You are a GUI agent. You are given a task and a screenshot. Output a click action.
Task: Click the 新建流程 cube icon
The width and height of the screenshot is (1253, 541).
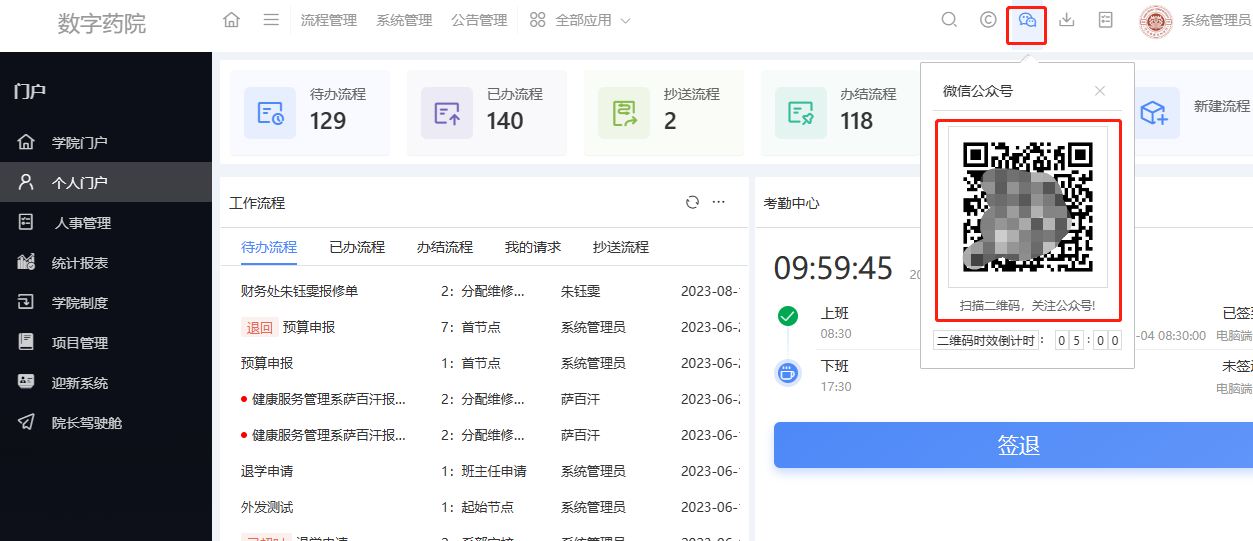click(x=1156, y=112)
